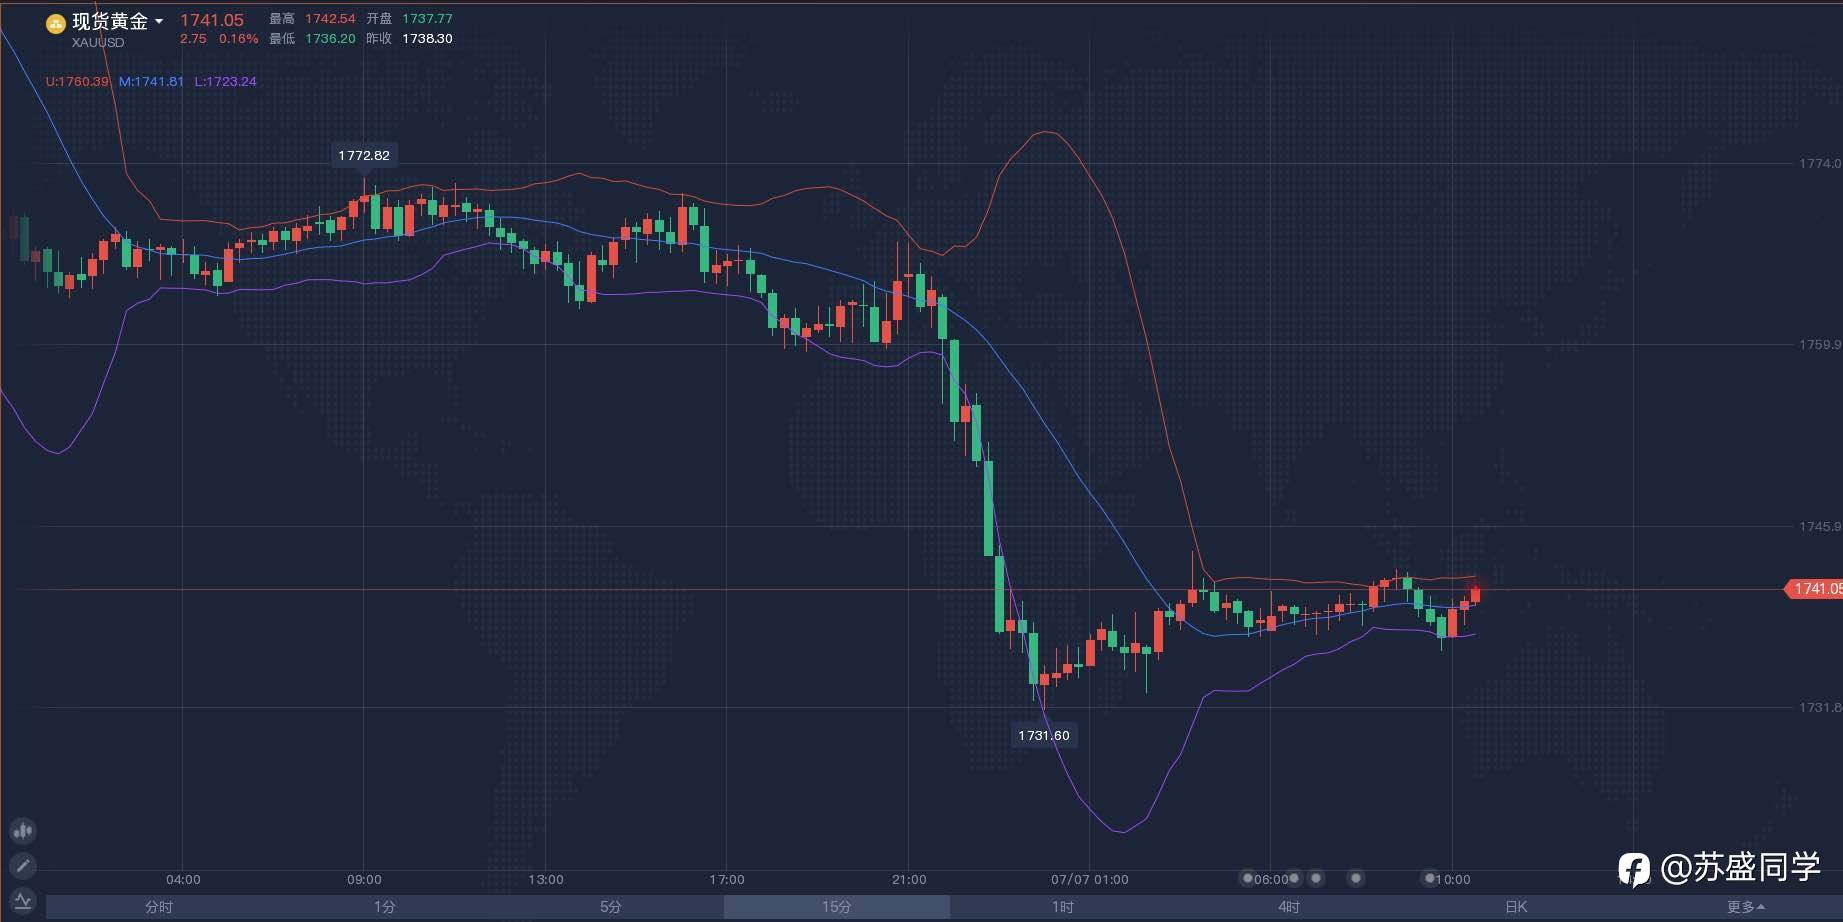
Task: Switch to the 1时 timeframe tab
Action: pos(1063,907)
